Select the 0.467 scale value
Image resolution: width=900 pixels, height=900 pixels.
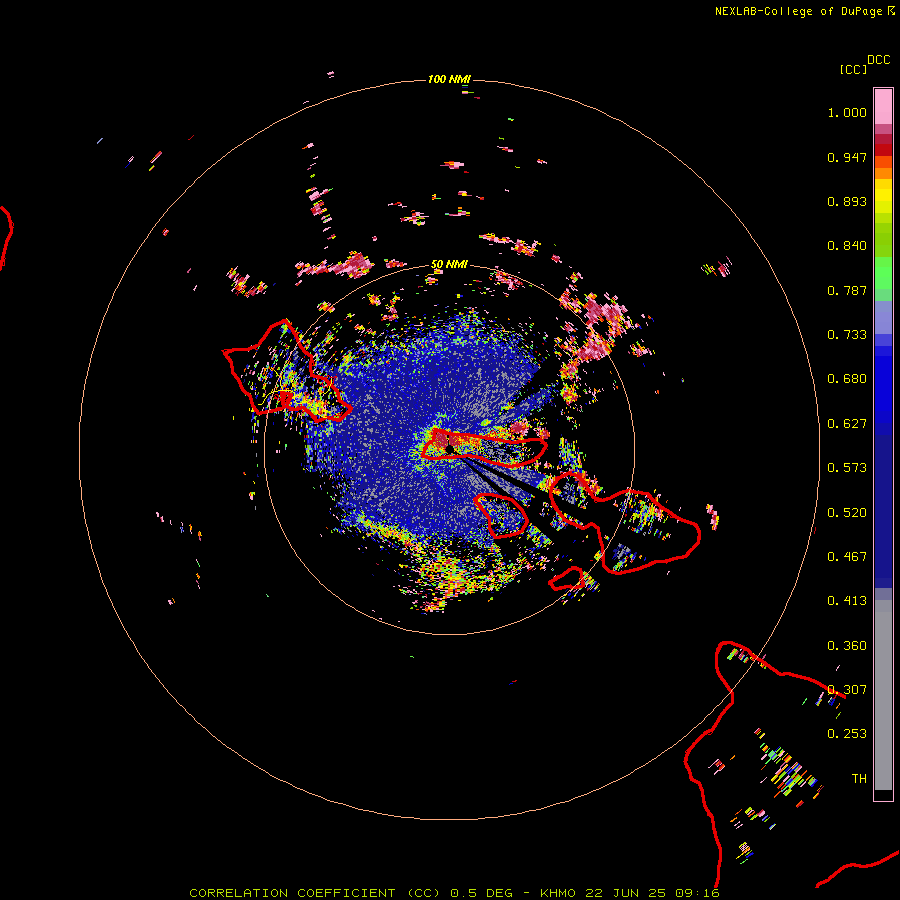coord(847,557)
